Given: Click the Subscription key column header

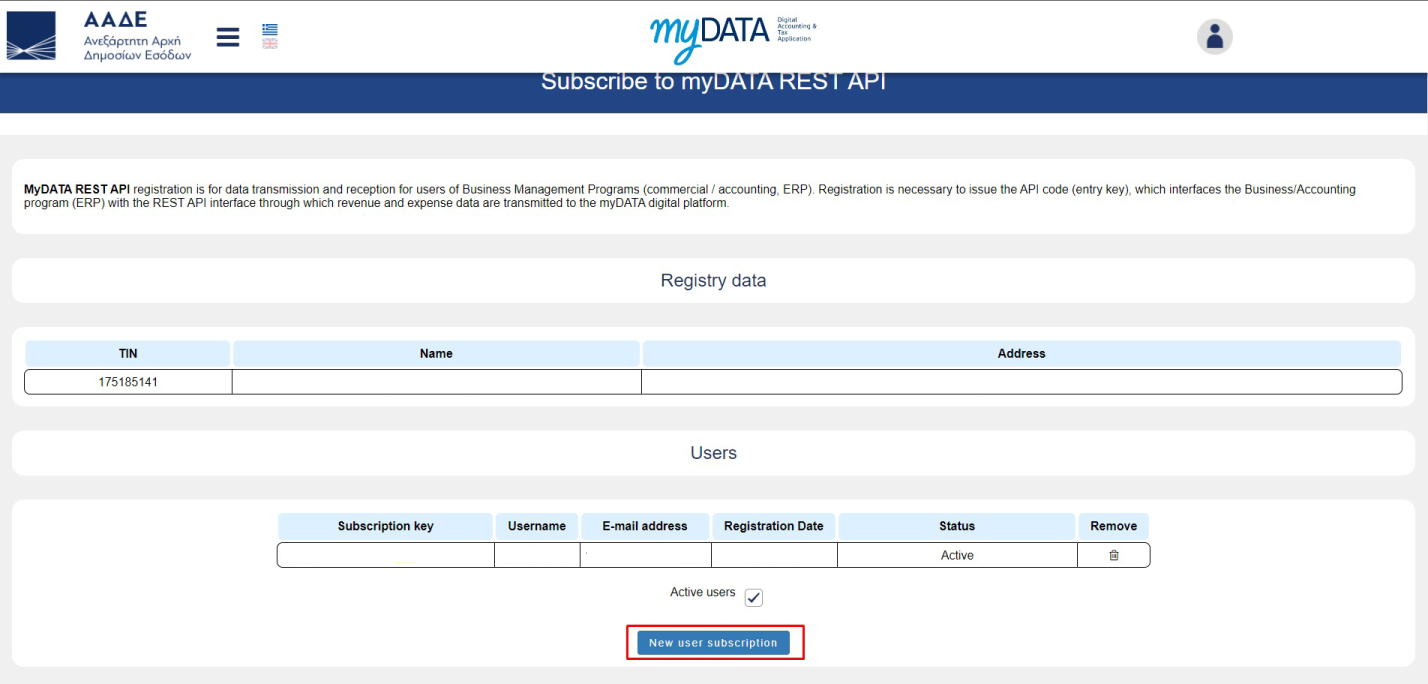Looking at the screenshot, I should tap(385, 526).
